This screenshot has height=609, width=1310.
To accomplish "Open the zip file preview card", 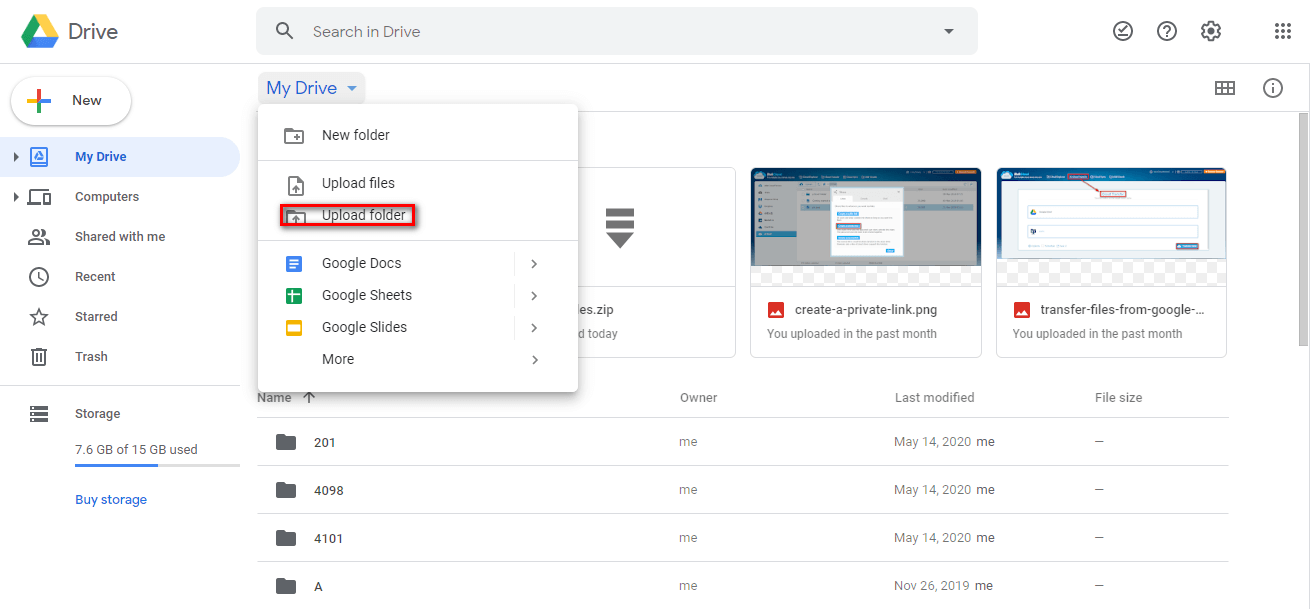I will coord(656,263).
